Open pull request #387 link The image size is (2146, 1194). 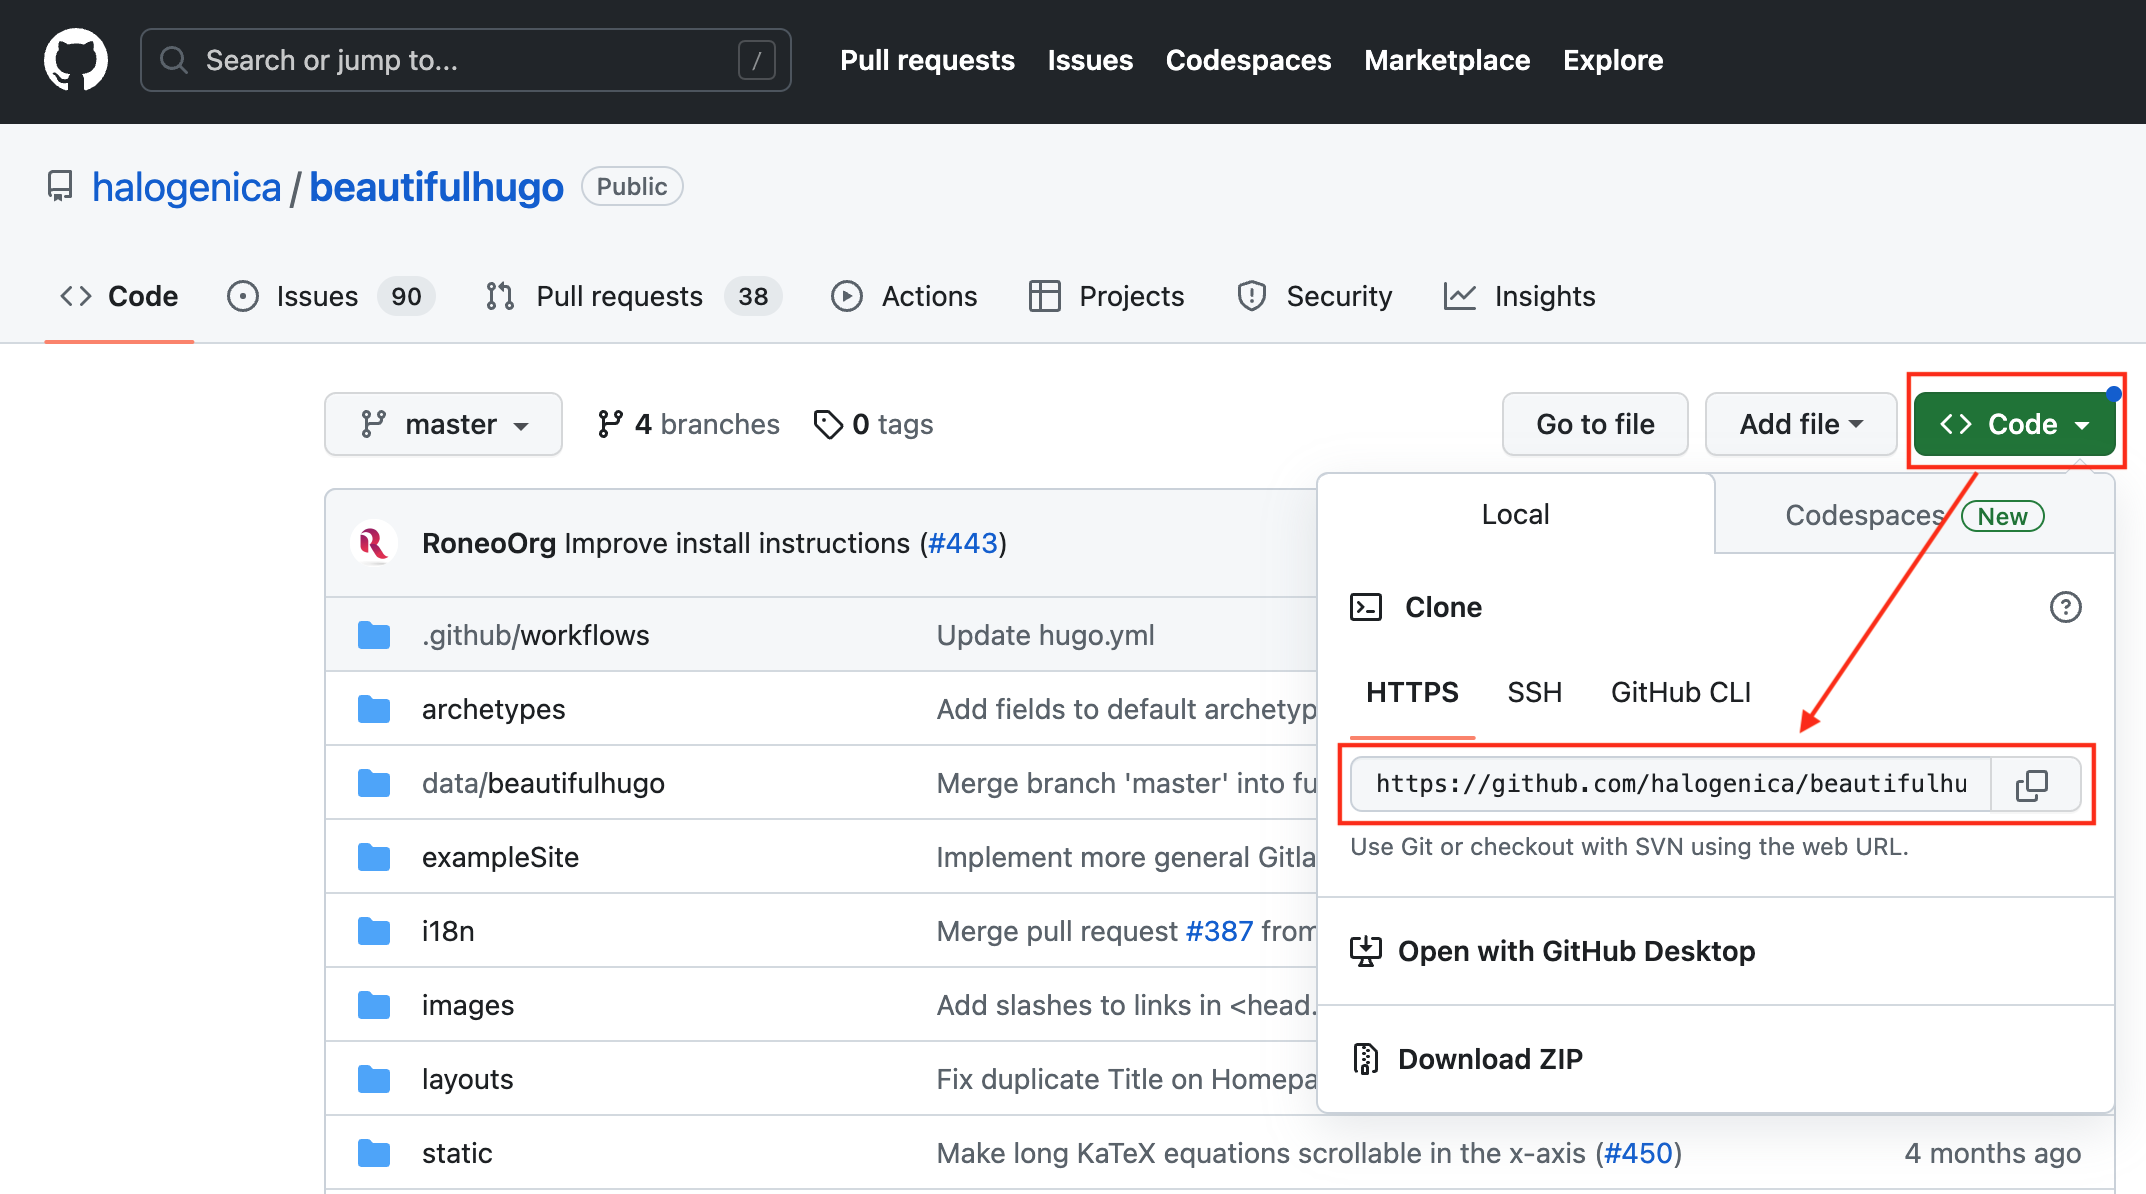(x=1219, y=931)
